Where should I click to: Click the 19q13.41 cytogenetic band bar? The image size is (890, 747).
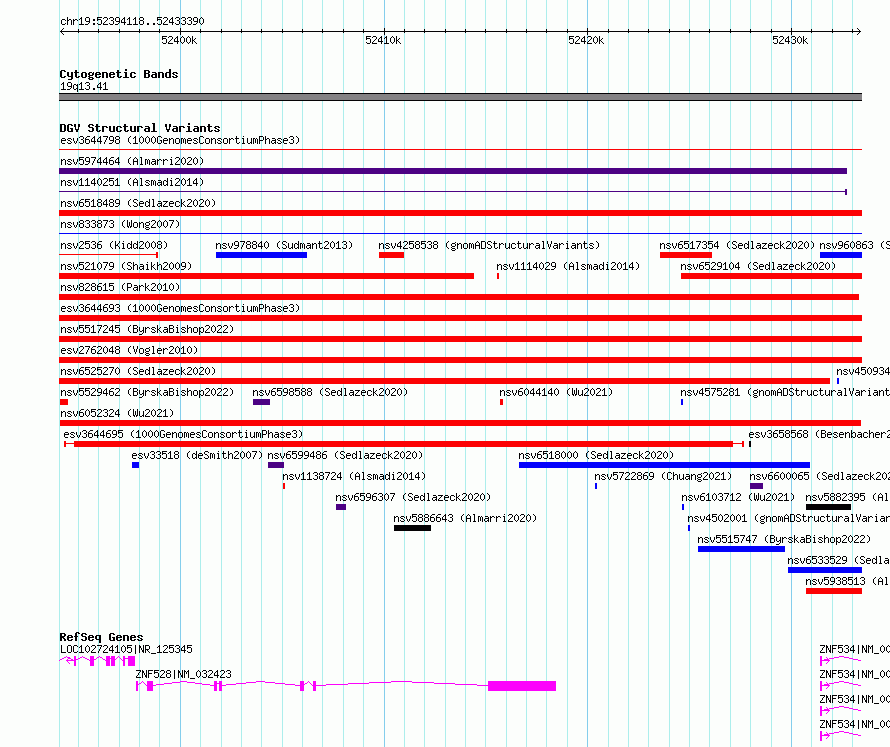click(460, 97)
